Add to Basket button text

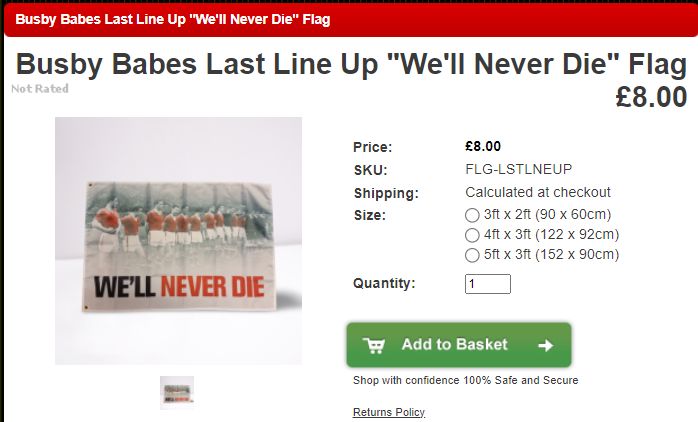click(x=455, y=344)
